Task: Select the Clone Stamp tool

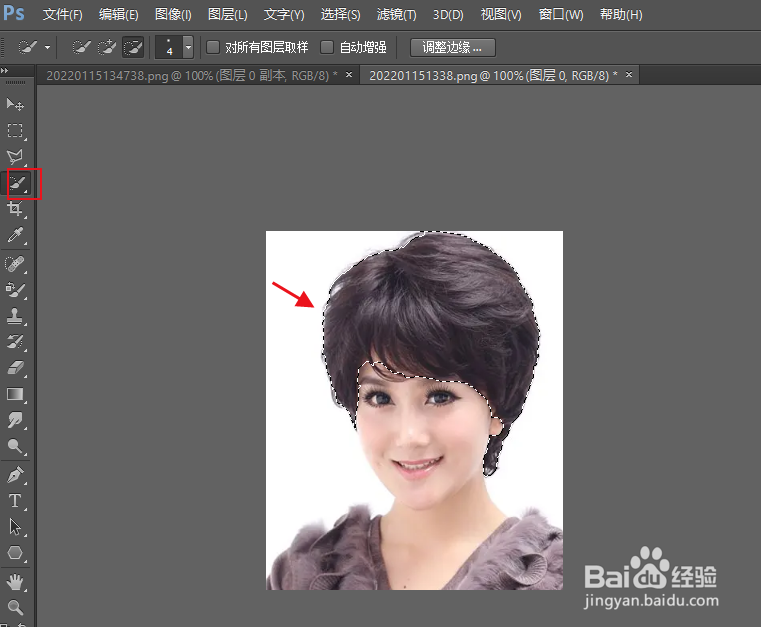Action: 15,316
